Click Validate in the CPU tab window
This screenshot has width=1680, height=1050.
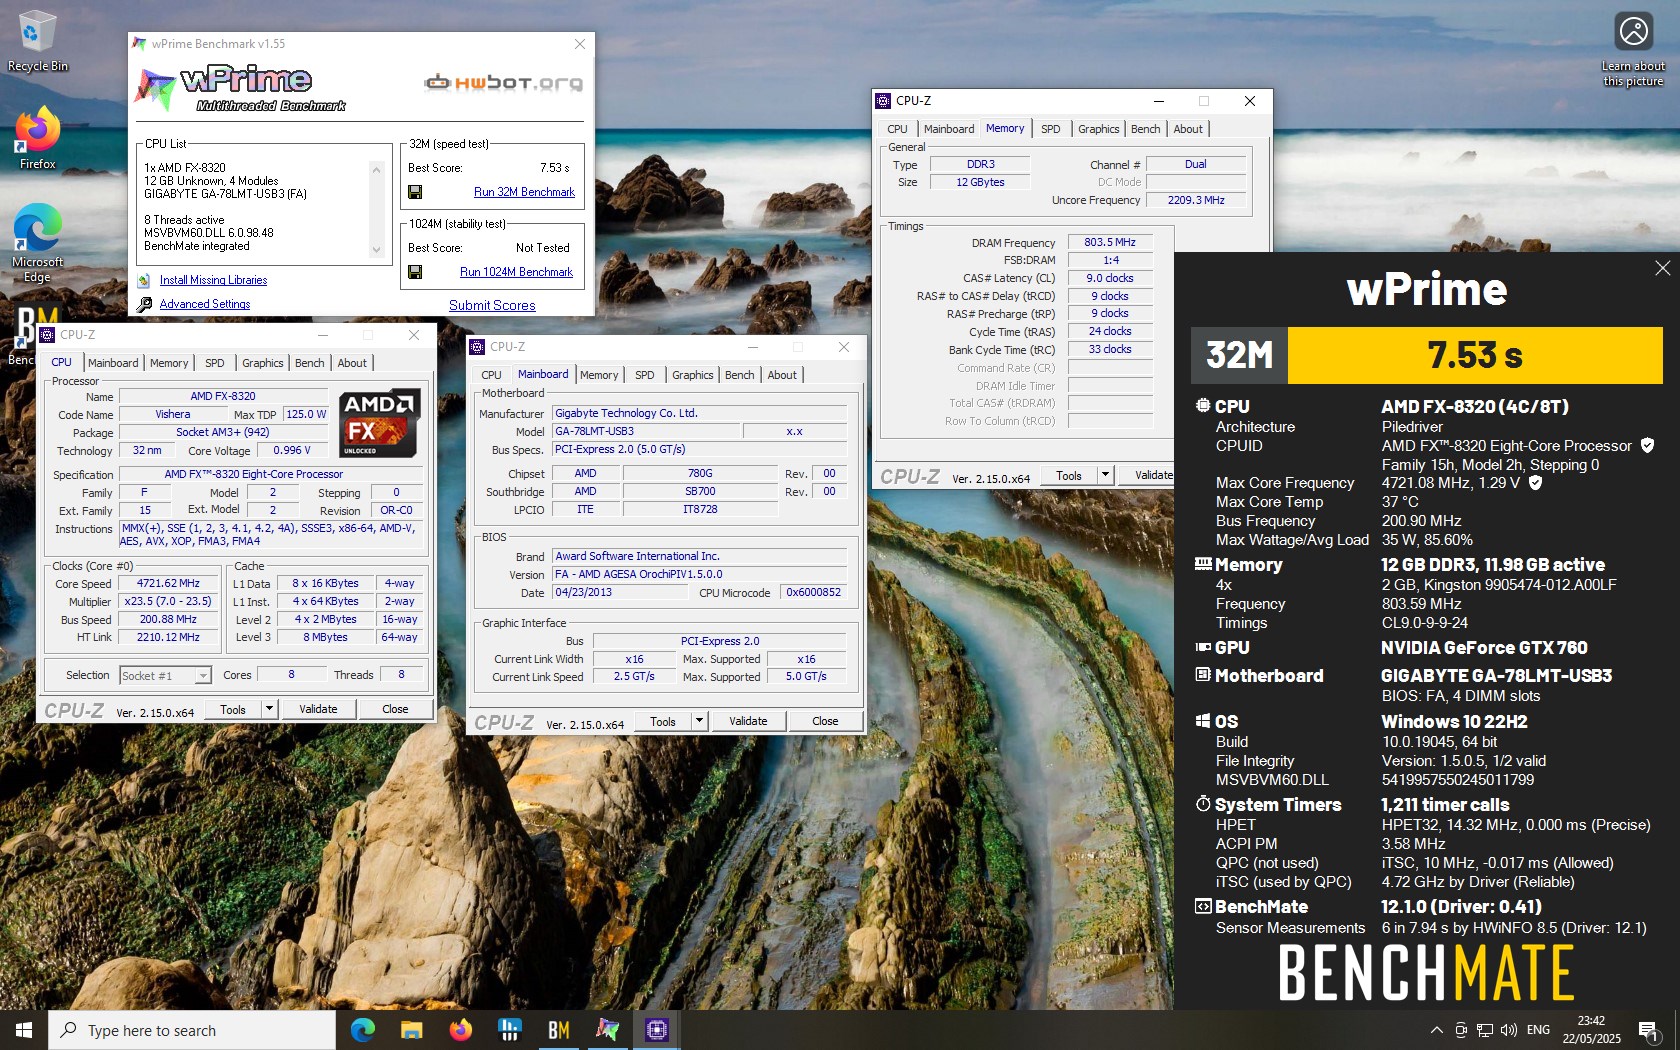318,709
